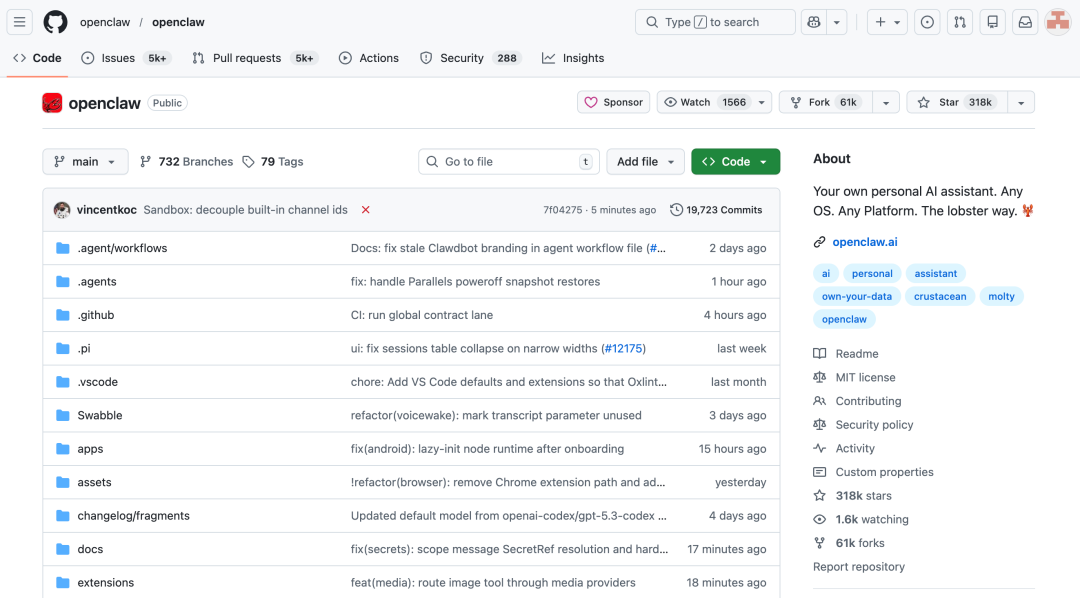Switch to the Issues tab
The height and width of the screenshot is (598, 1080).
click(x=125, y=58)
